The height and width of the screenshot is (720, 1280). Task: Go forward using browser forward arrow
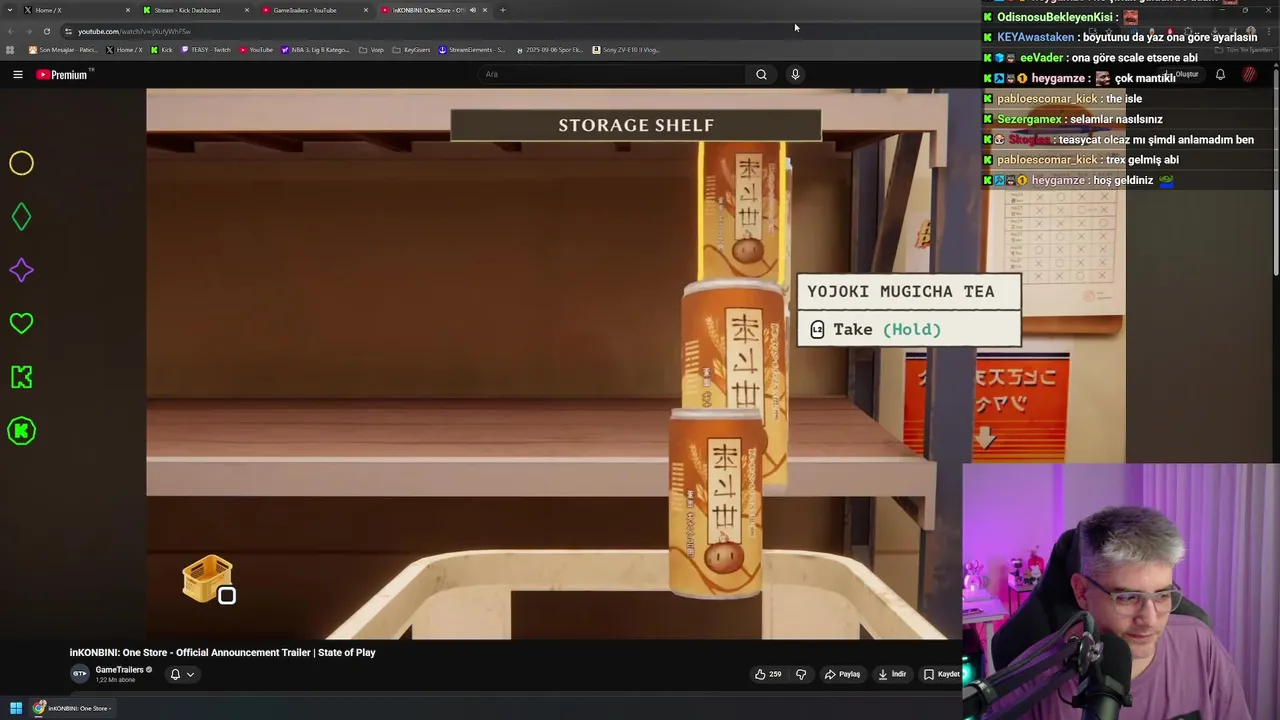pyautogui.click(x=28, y=31)
